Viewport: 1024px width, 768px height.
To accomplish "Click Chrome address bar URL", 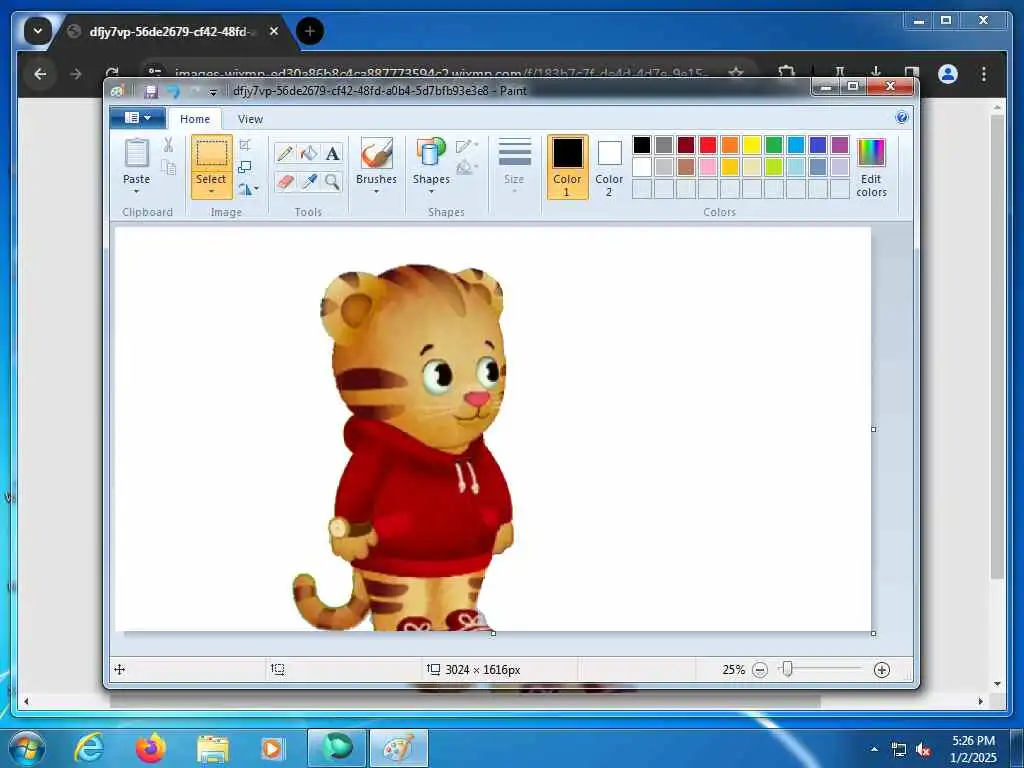I will [441, 74].
